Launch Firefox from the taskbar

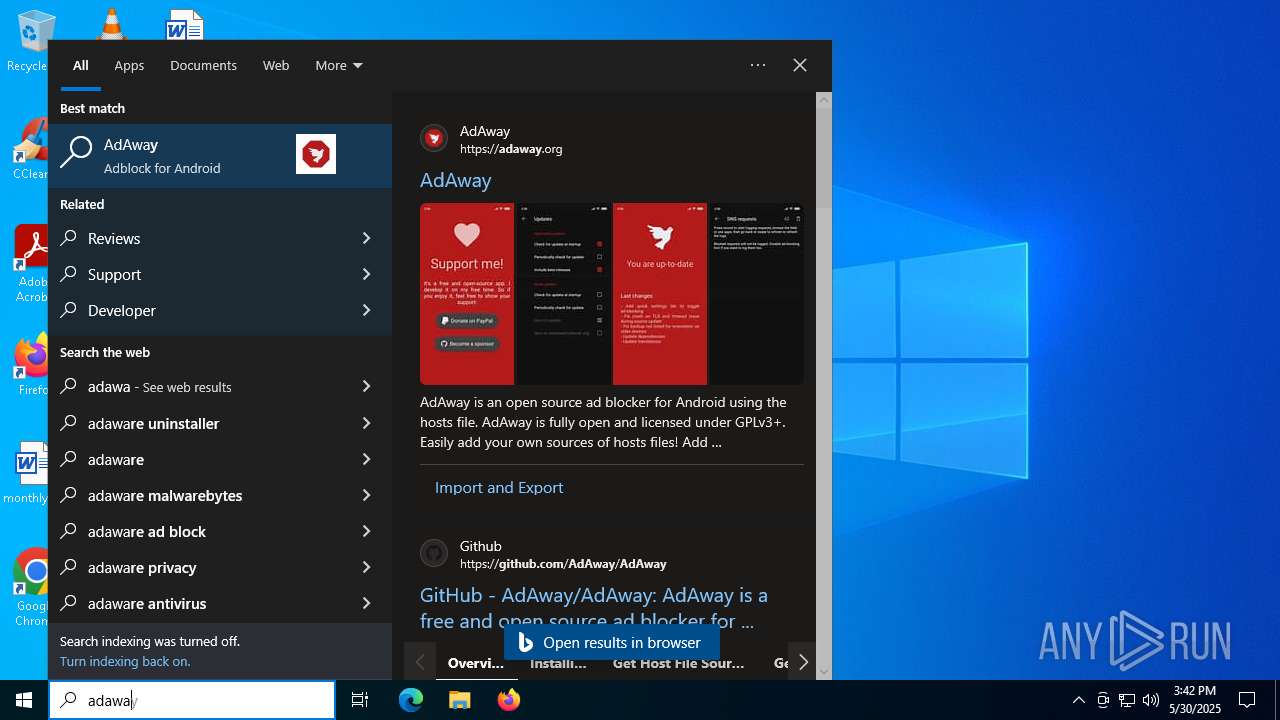(x=508, y=700)
